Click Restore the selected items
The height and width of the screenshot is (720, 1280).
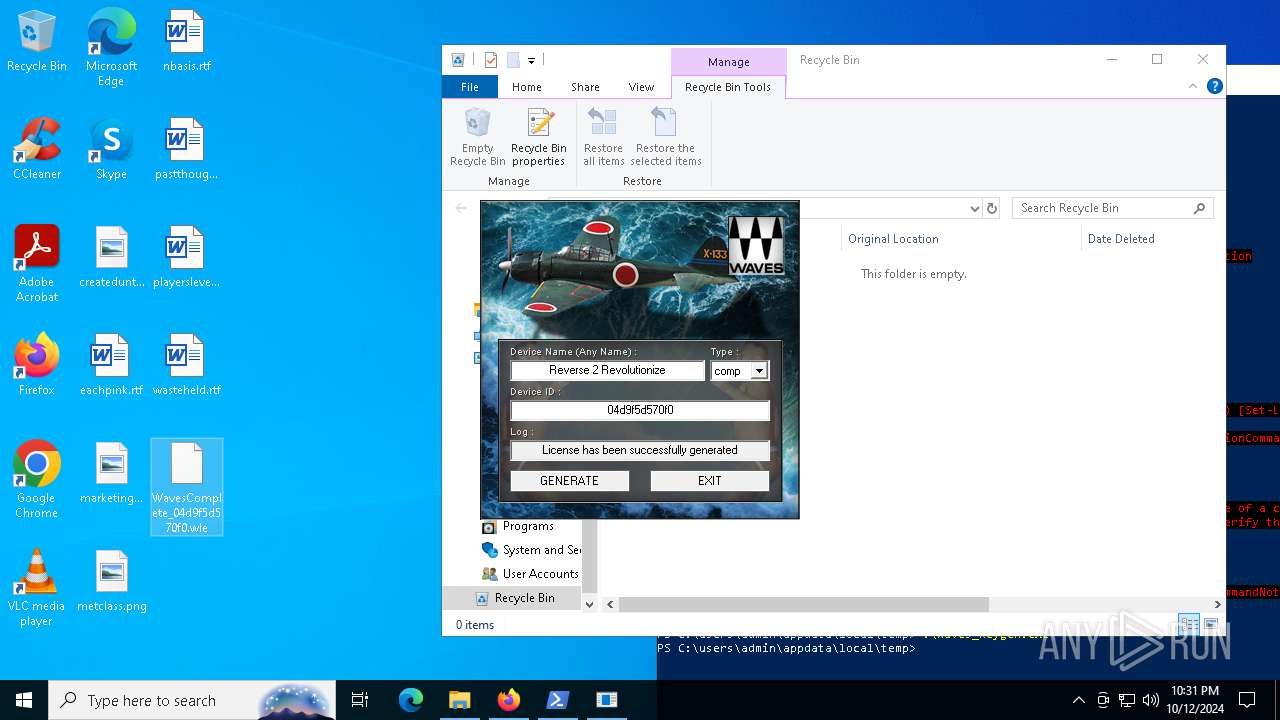point(666,138)
